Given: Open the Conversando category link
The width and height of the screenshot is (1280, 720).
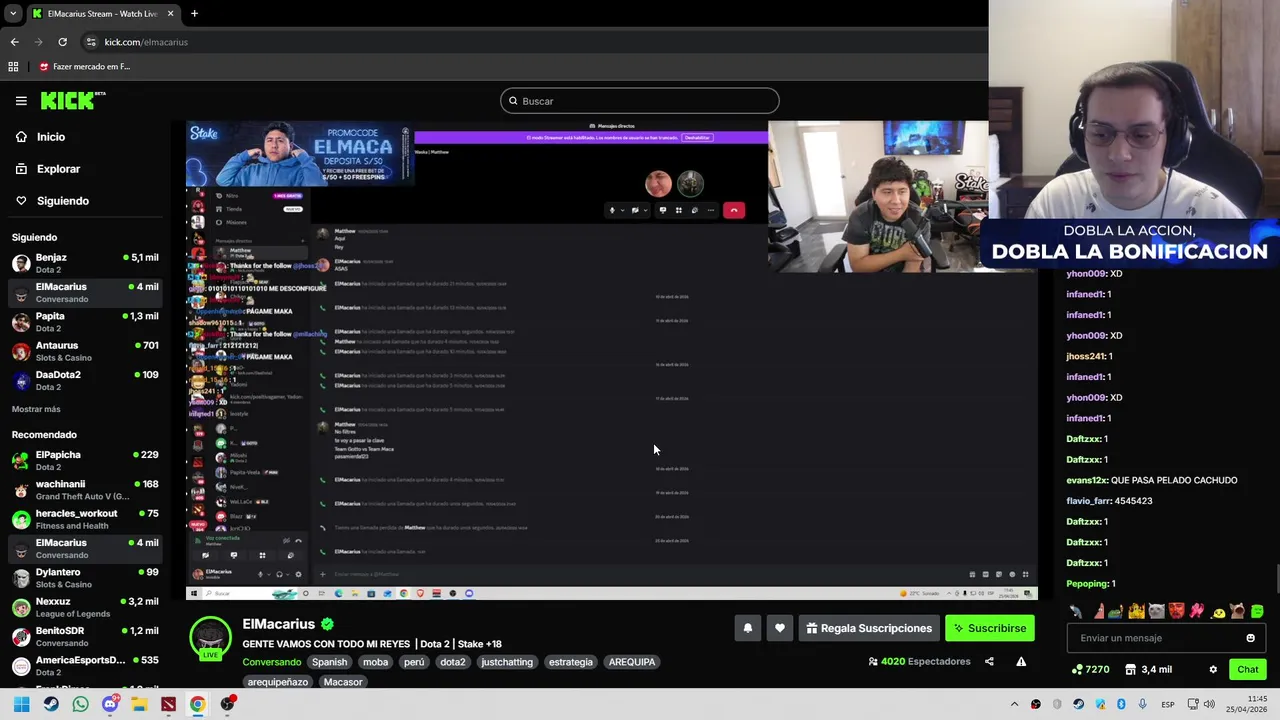Looking at the screenshot, I should [271, 662].
